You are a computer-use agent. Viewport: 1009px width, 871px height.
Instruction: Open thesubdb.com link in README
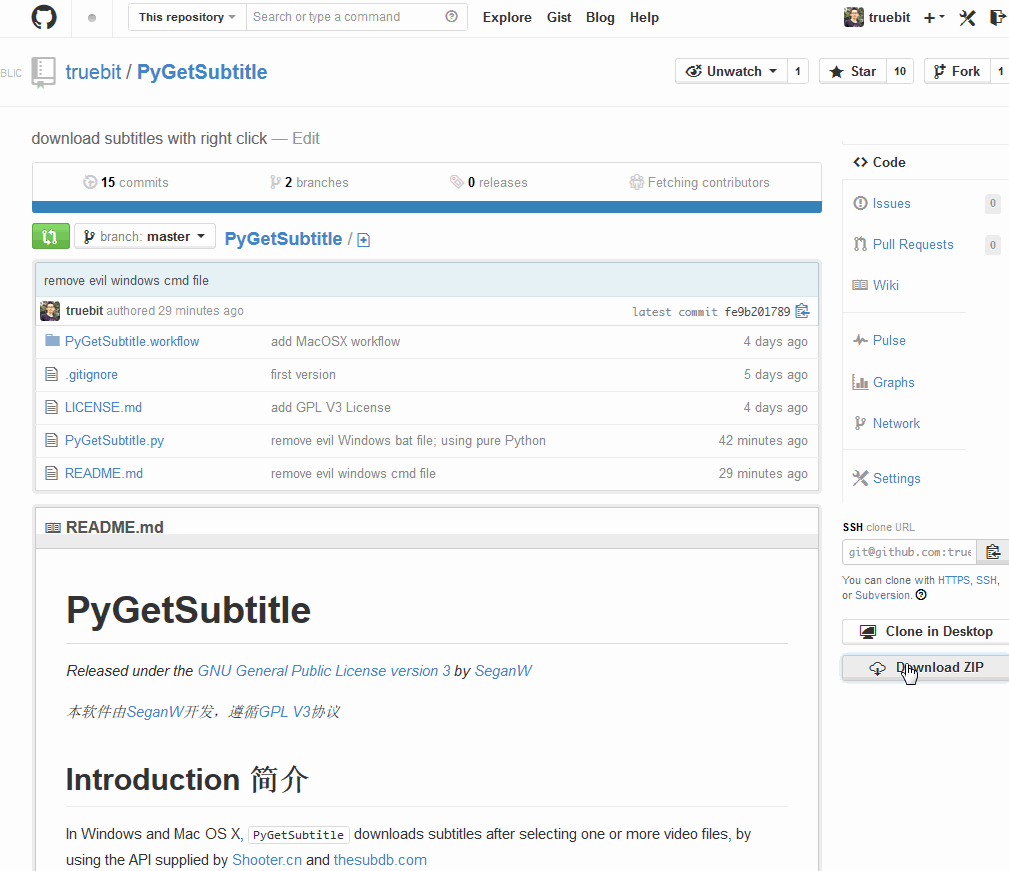pyautogui.click(x=380, y=860)
